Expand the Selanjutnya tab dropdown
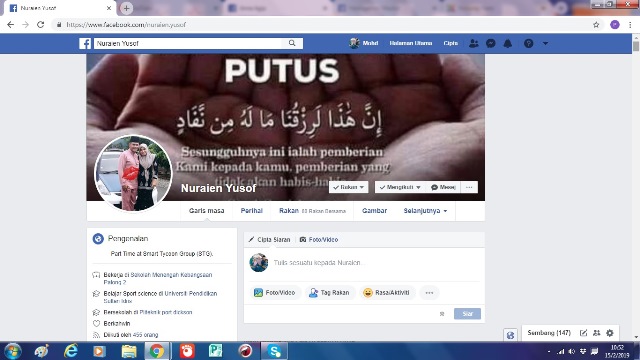640x360 pixels. coord(425,211)
